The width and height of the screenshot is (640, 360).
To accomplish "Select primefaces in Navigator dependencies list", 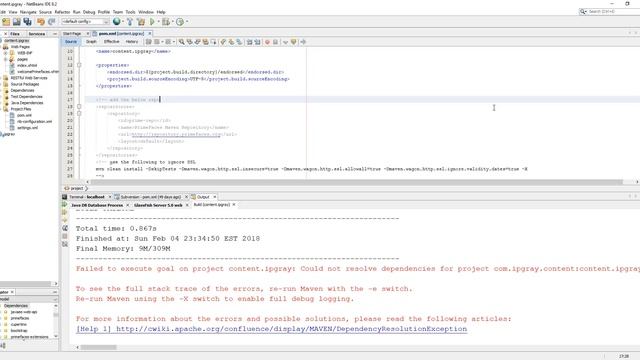I will (x=20, y=318).
